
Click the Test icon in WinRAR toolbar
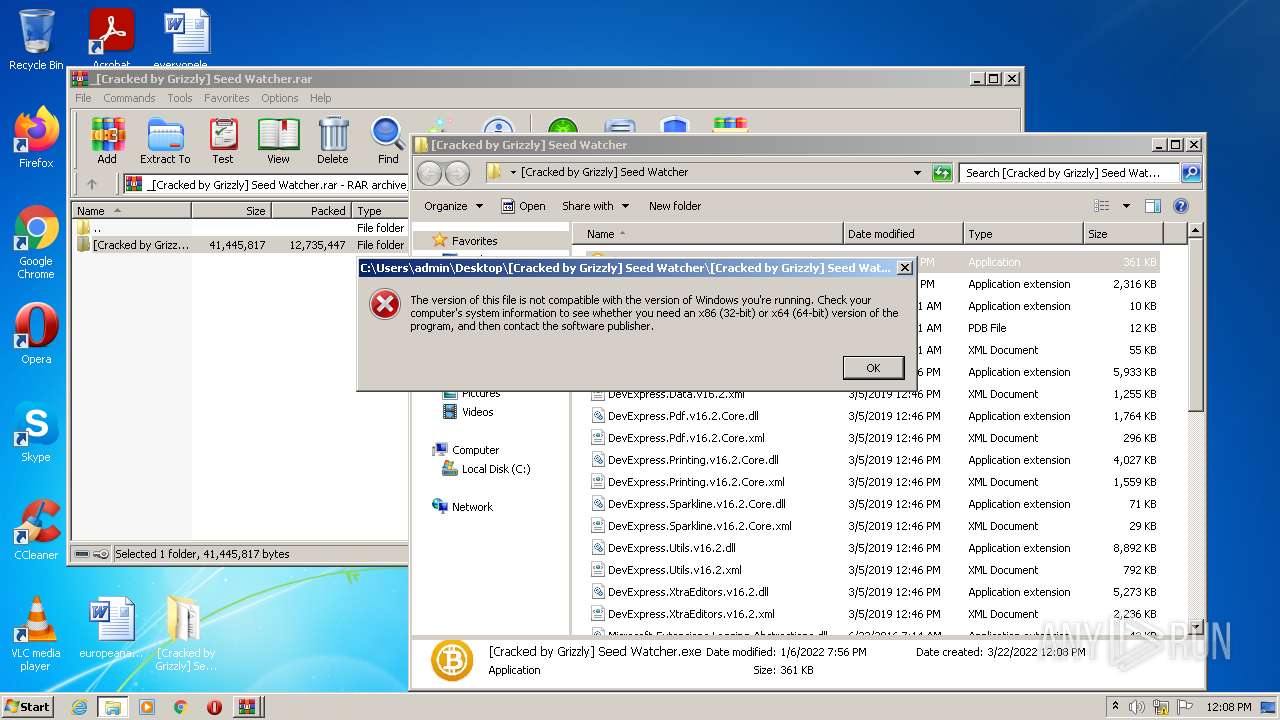[223, 141]
